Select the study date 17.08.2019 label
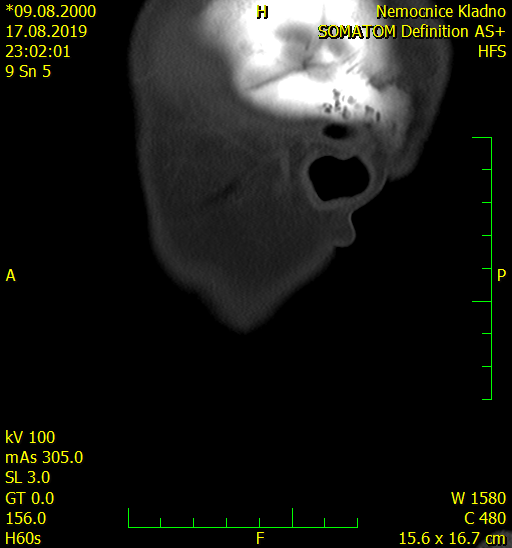This screenshot has width=512, height=548. pyautogui.click(x=46, y=31)
